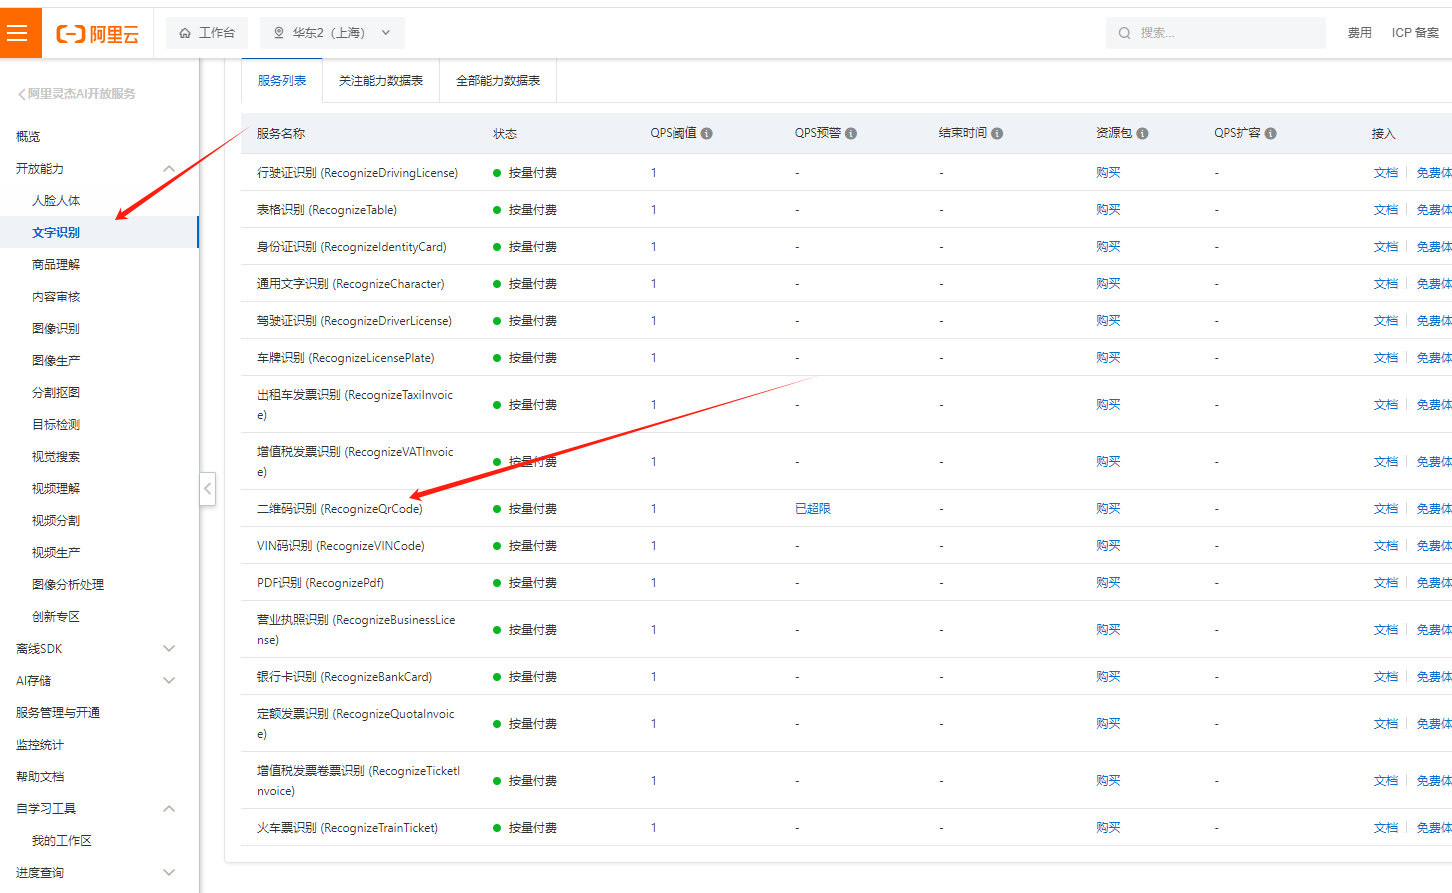Click service name 驾驶证识别 (RecognizeDriverLicense)
Viewport: 1452px width, 893px height.
click(x=355, y=321)
